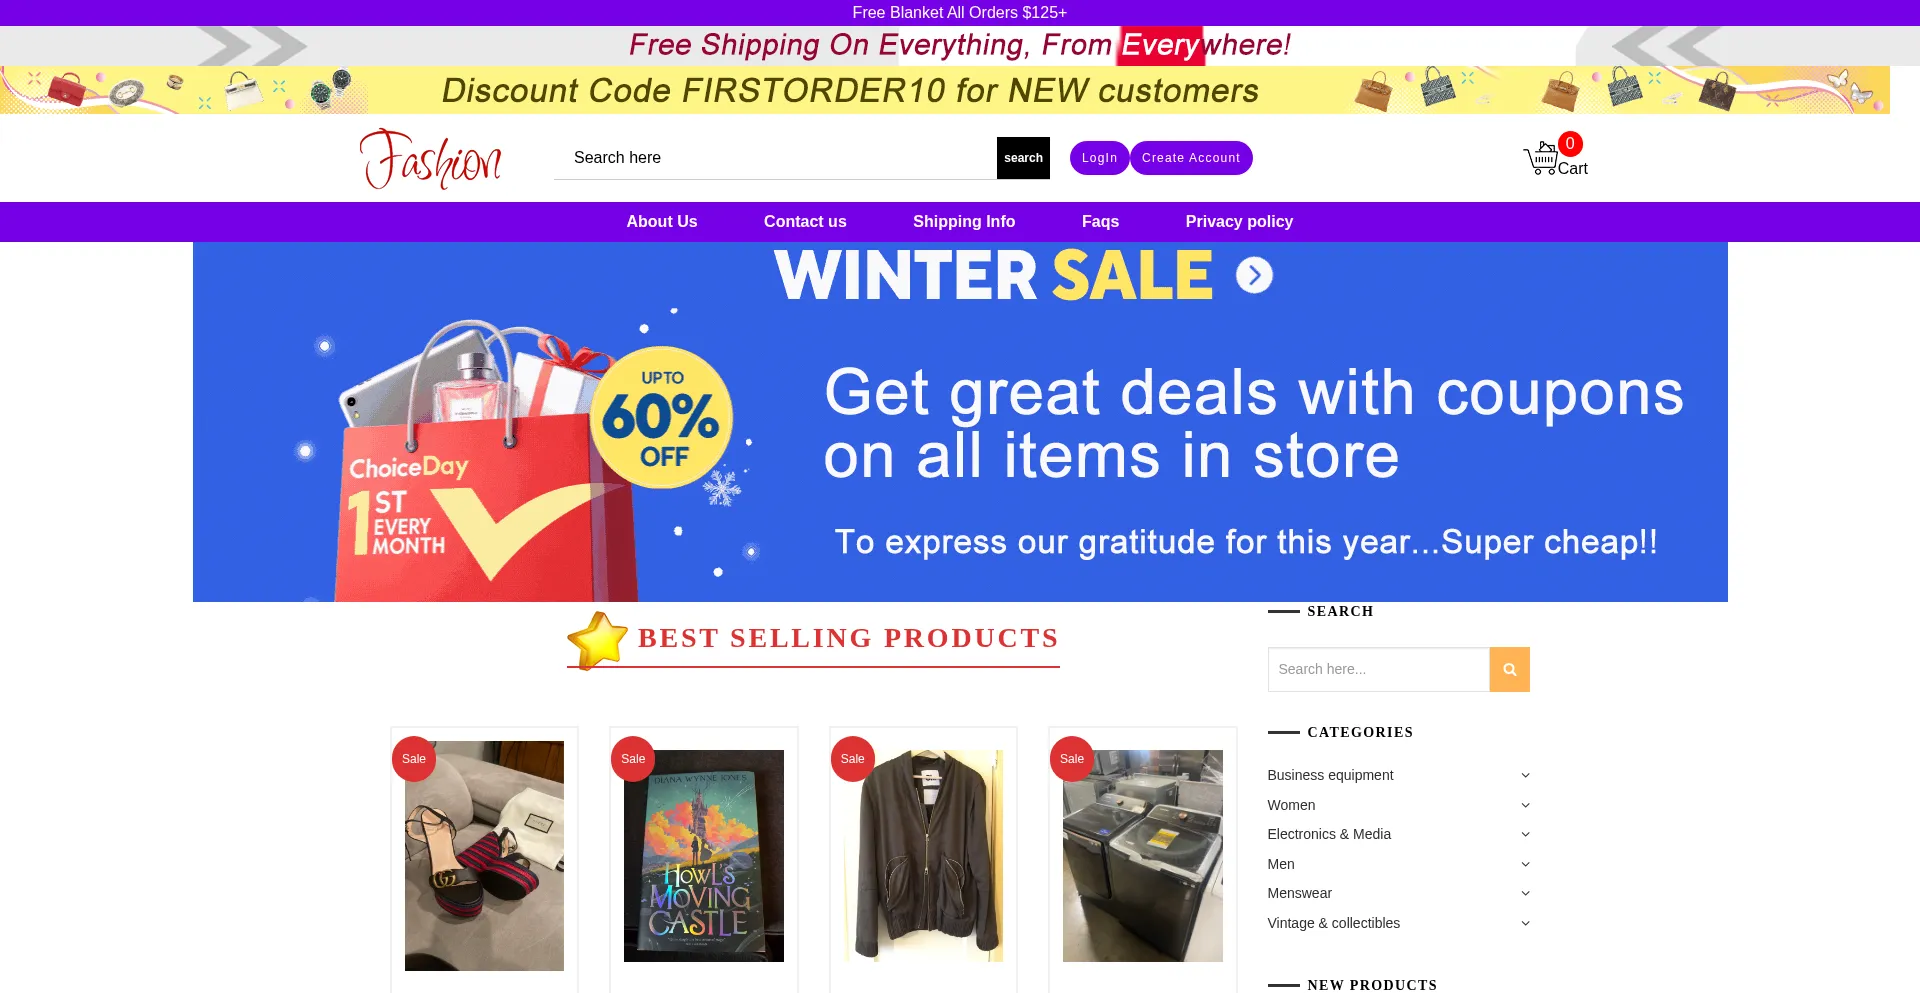Open the About Us menu item
1920x993 pixels.
click(662, 222)
